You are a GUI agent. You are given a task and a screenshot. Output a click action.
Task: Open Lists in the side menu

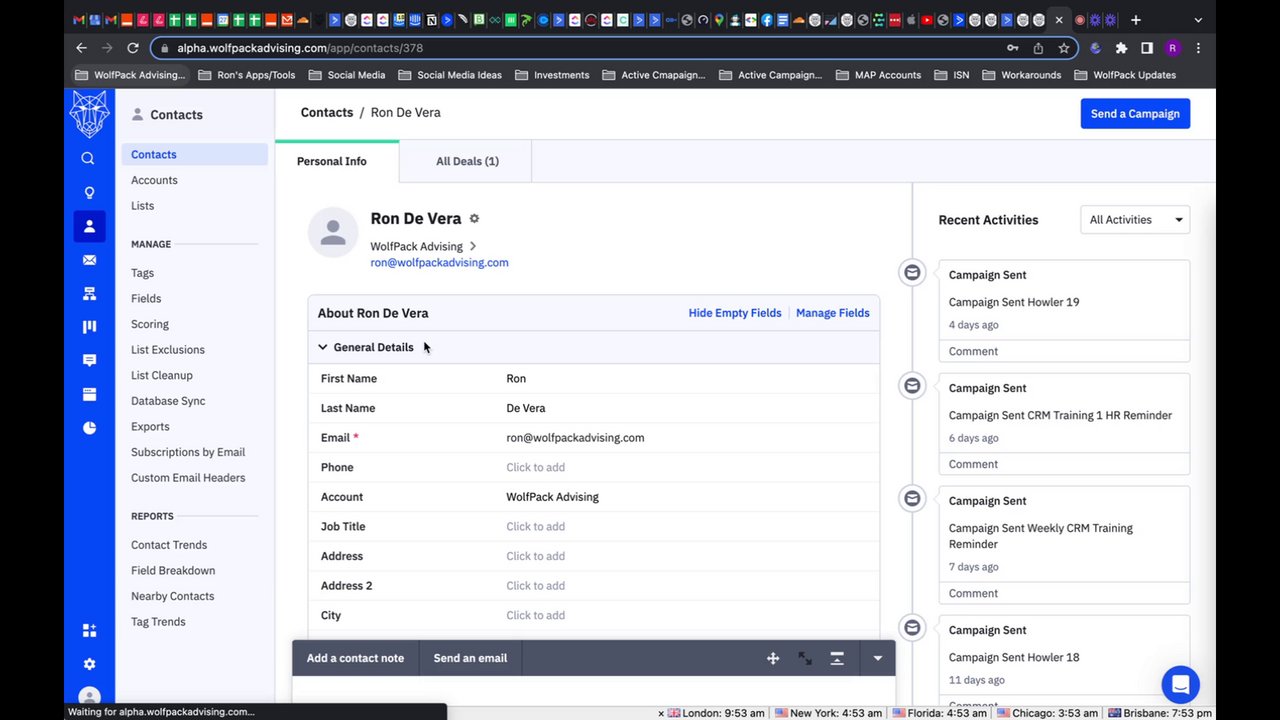click(142, 206)
